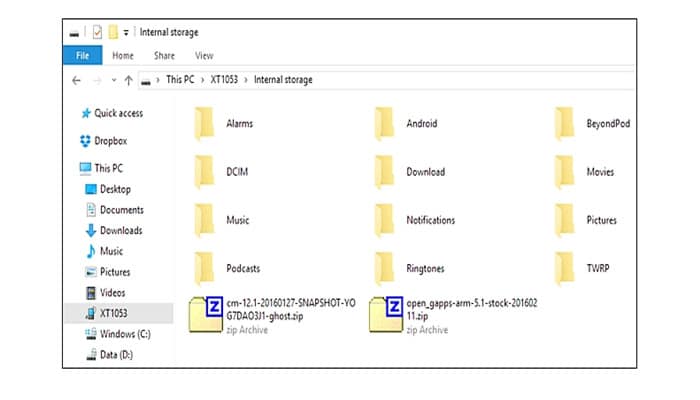Open the Download folder icon

pos(384,172)
